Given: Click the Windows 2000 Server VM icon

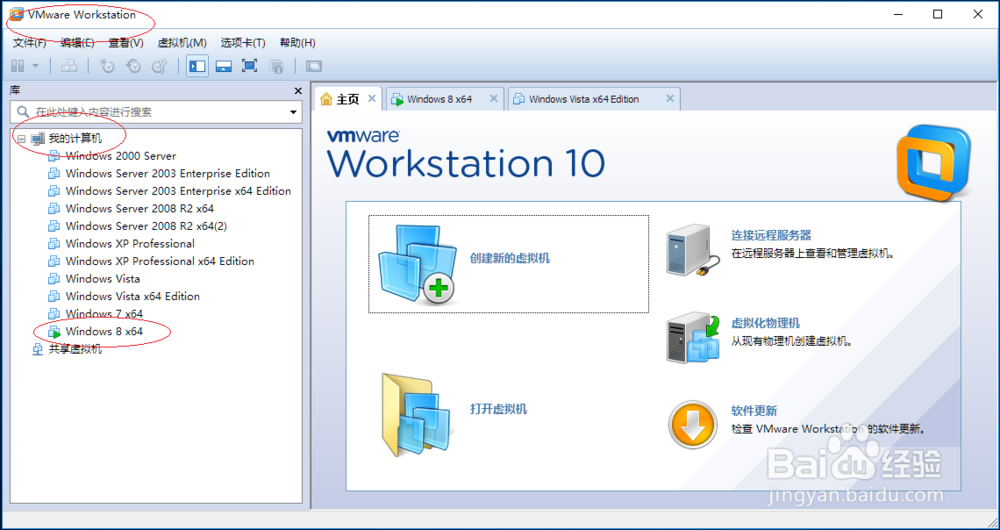Looking at the screenshot, I should click(x=55, y=156).
